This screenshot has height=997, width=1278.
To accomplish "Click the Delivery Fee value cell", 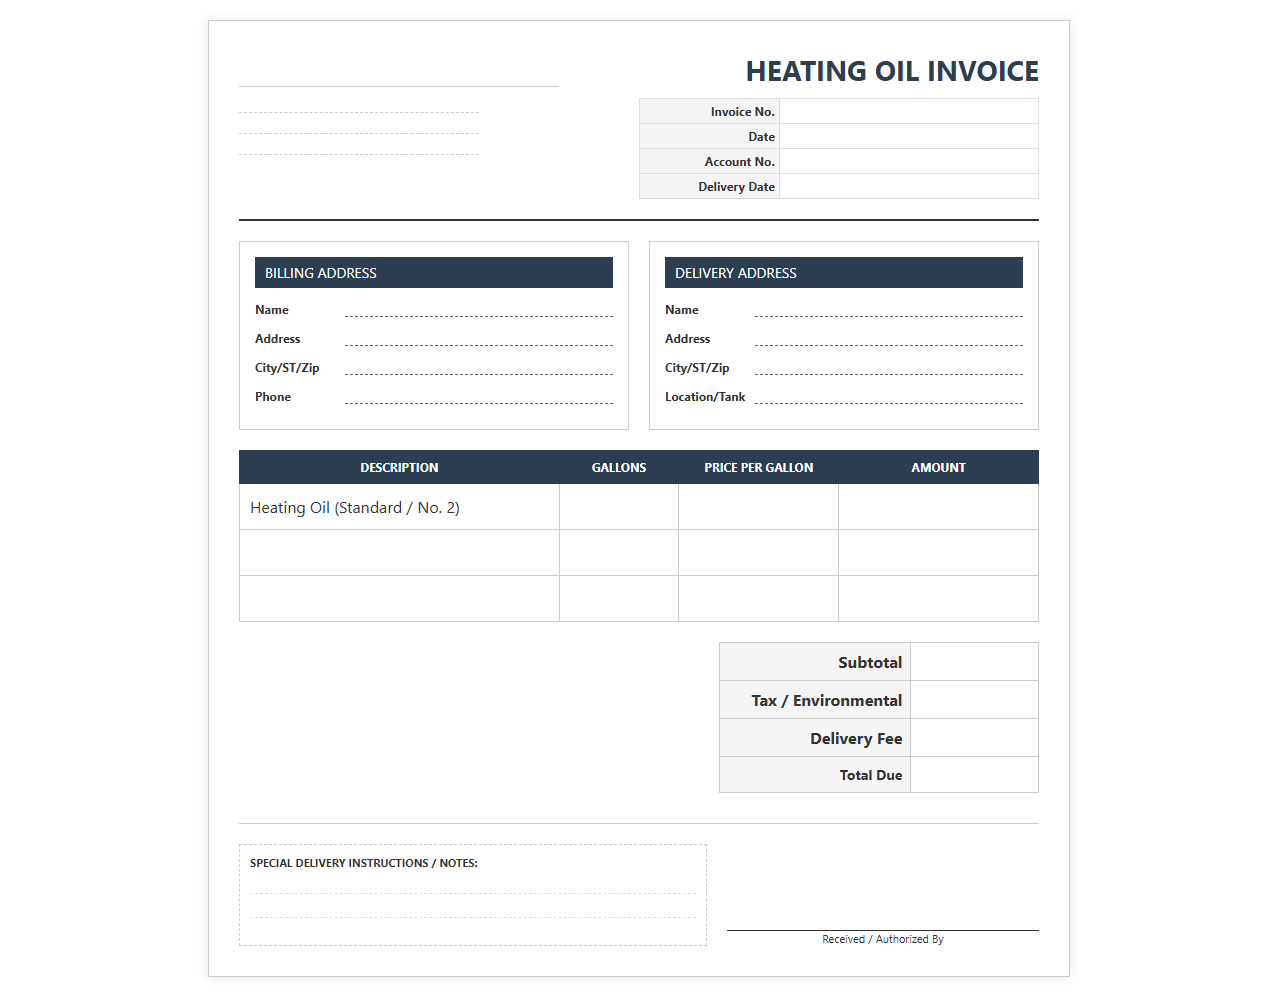I will click(974, 738).
